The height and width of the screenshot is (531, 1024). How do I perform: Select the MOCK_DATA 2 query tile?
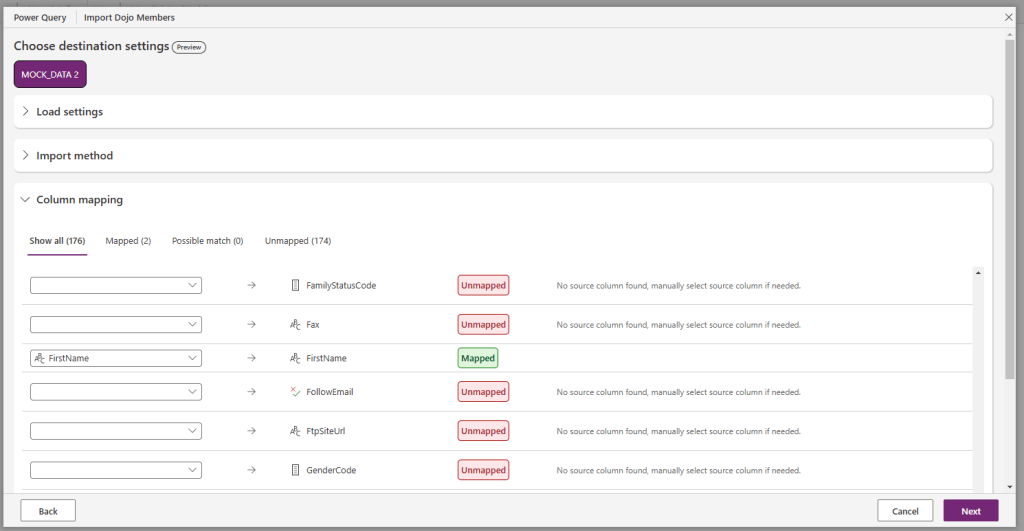pyautogui.click(x=50, y=75)
